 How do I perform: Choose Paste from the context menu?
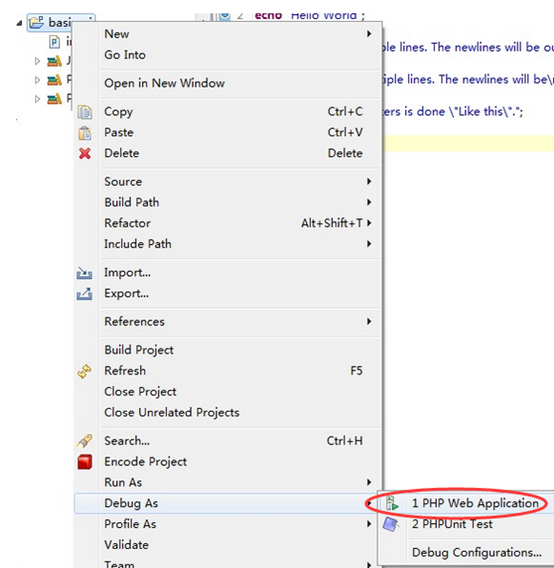(228, 133)
